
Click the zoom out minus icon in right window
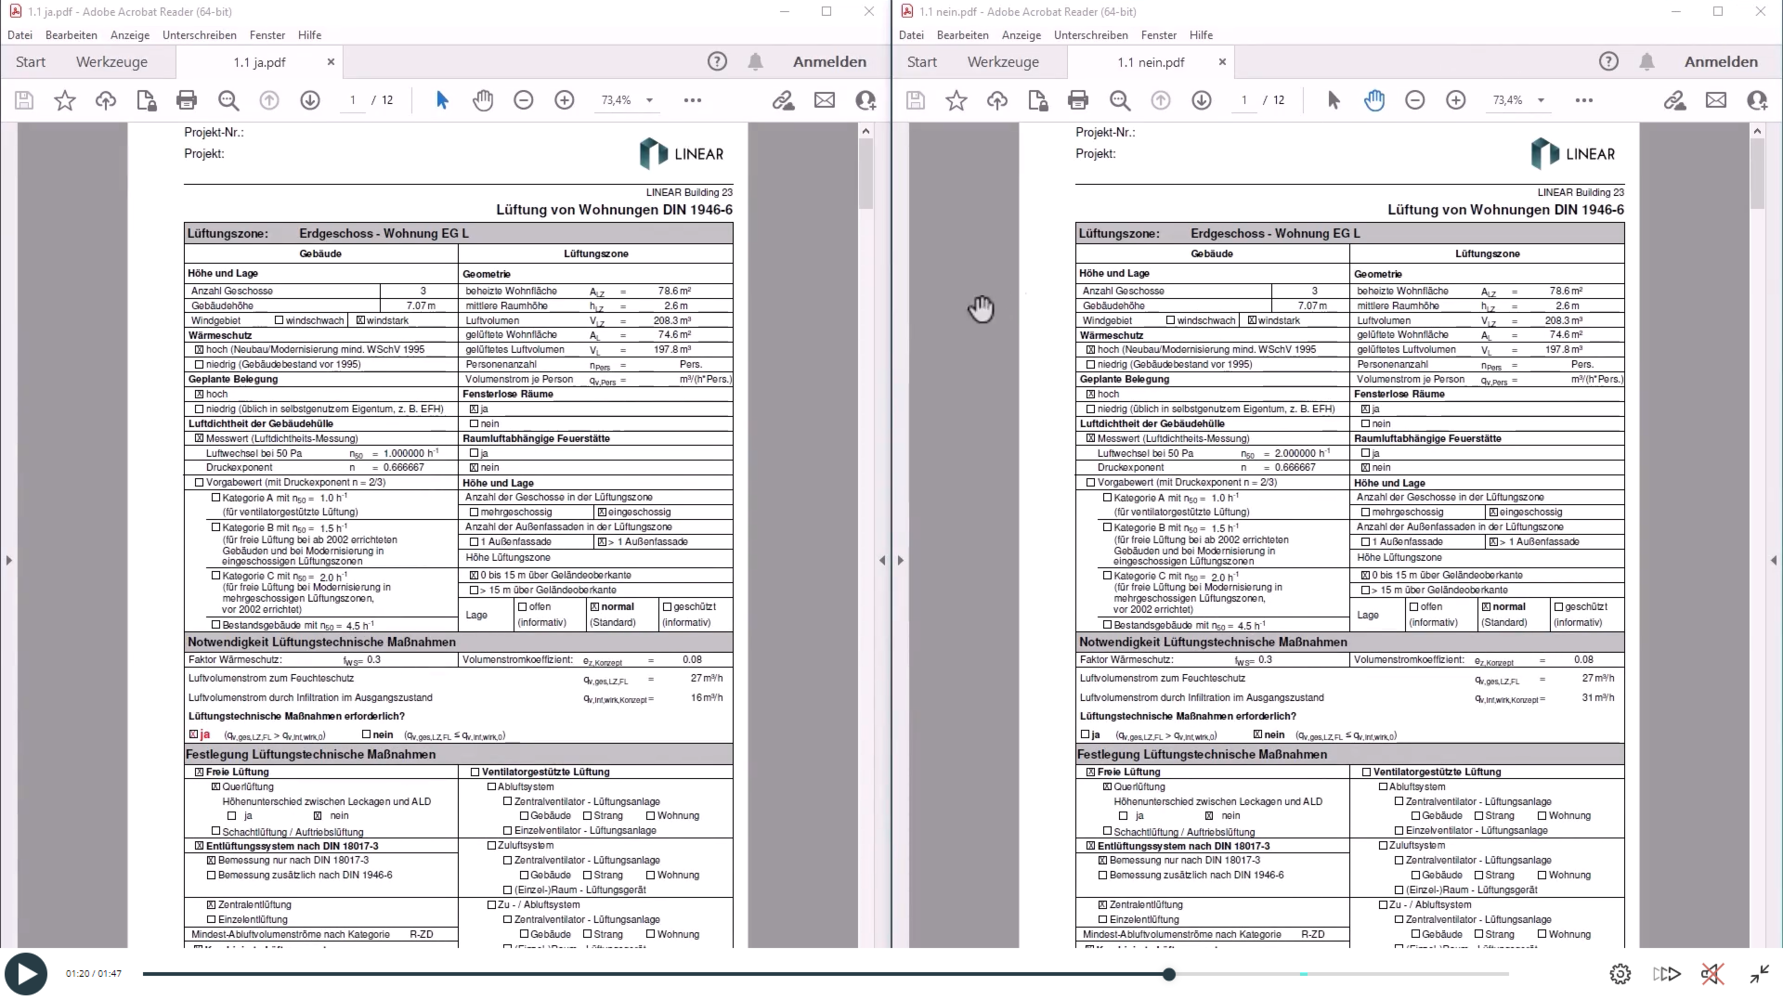(1414, 100)
